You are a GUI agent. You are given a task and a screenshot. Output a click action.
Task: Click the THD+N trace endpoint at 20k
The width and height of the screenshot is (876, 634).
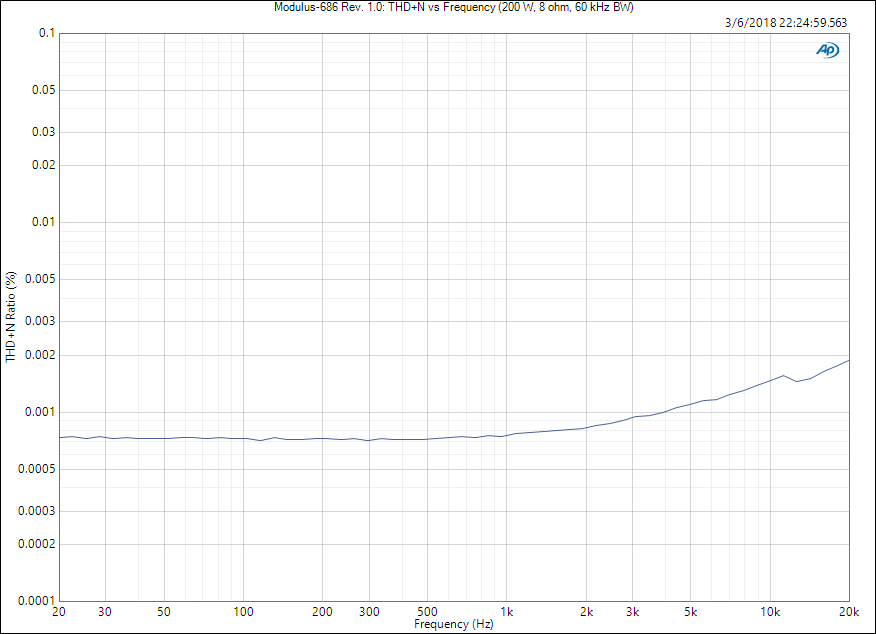point(849,360)
